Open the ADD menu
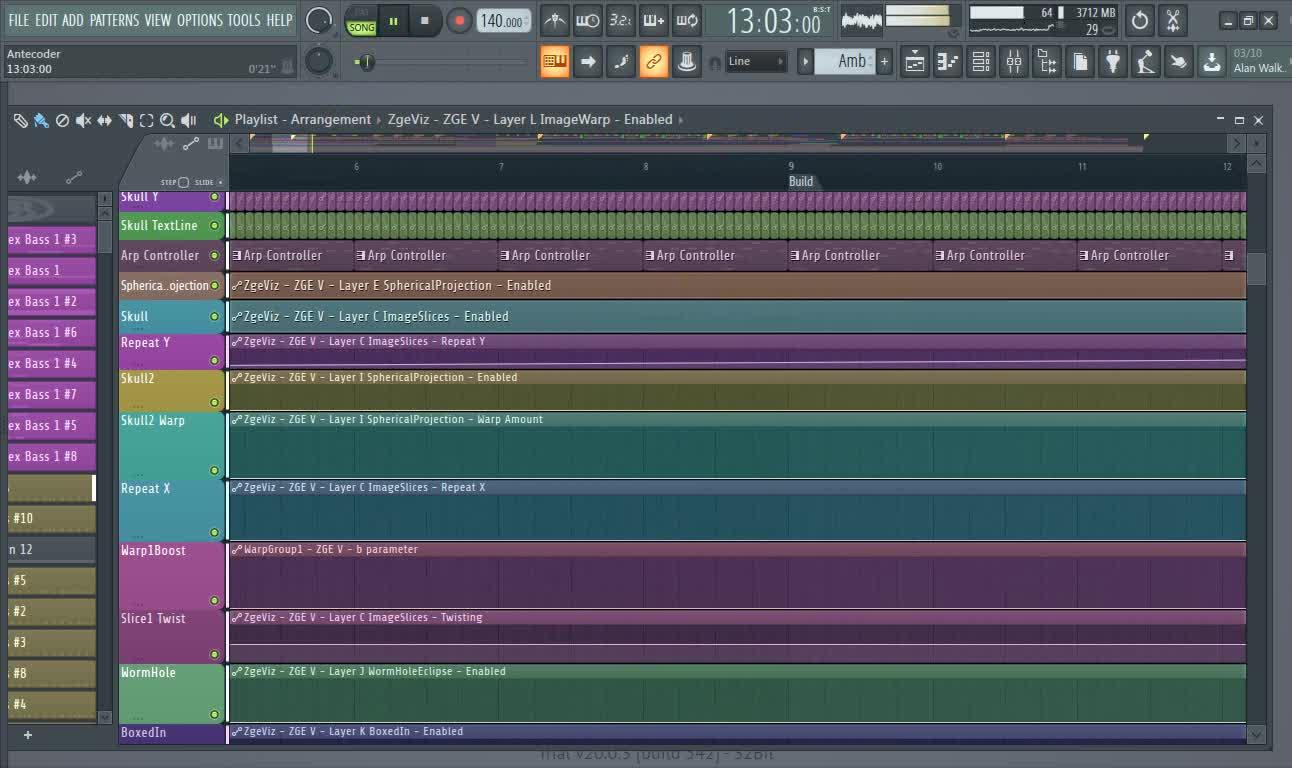This screenshot has width=1292, height=768. [73, 20]
